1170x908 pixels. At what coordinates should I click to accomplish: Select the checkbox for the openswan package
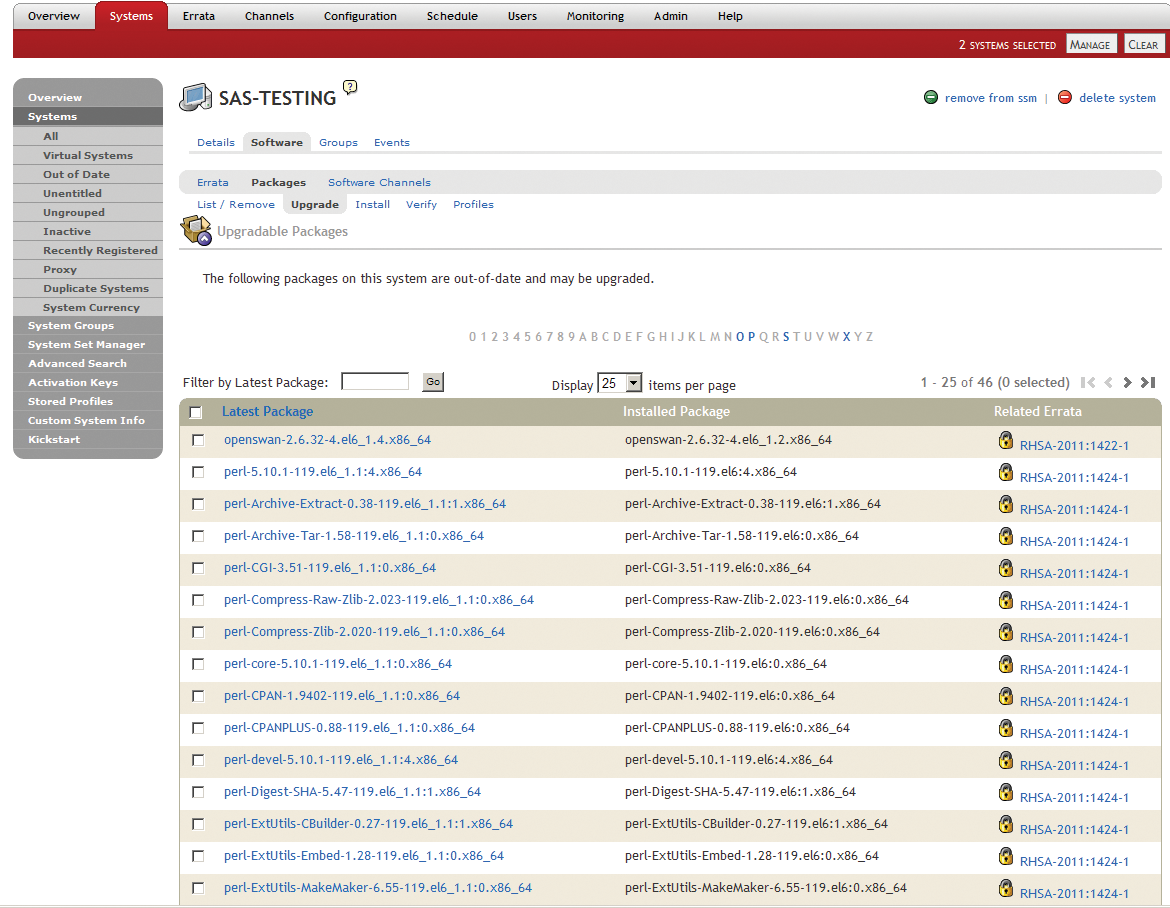coord(197,440)
